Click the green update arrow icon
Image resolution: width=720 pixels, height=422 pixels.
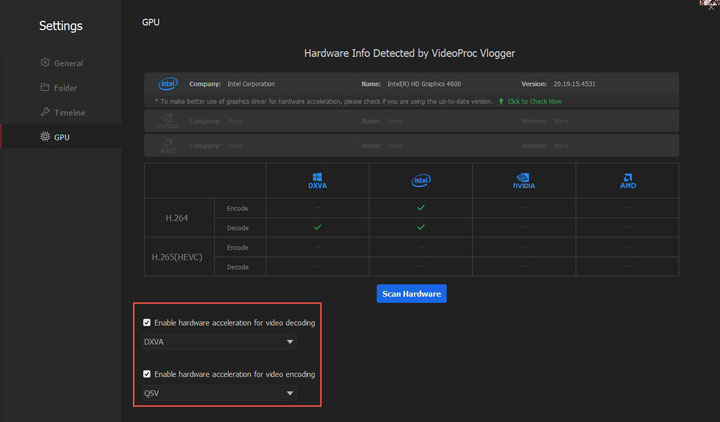(x=500, y=101)
